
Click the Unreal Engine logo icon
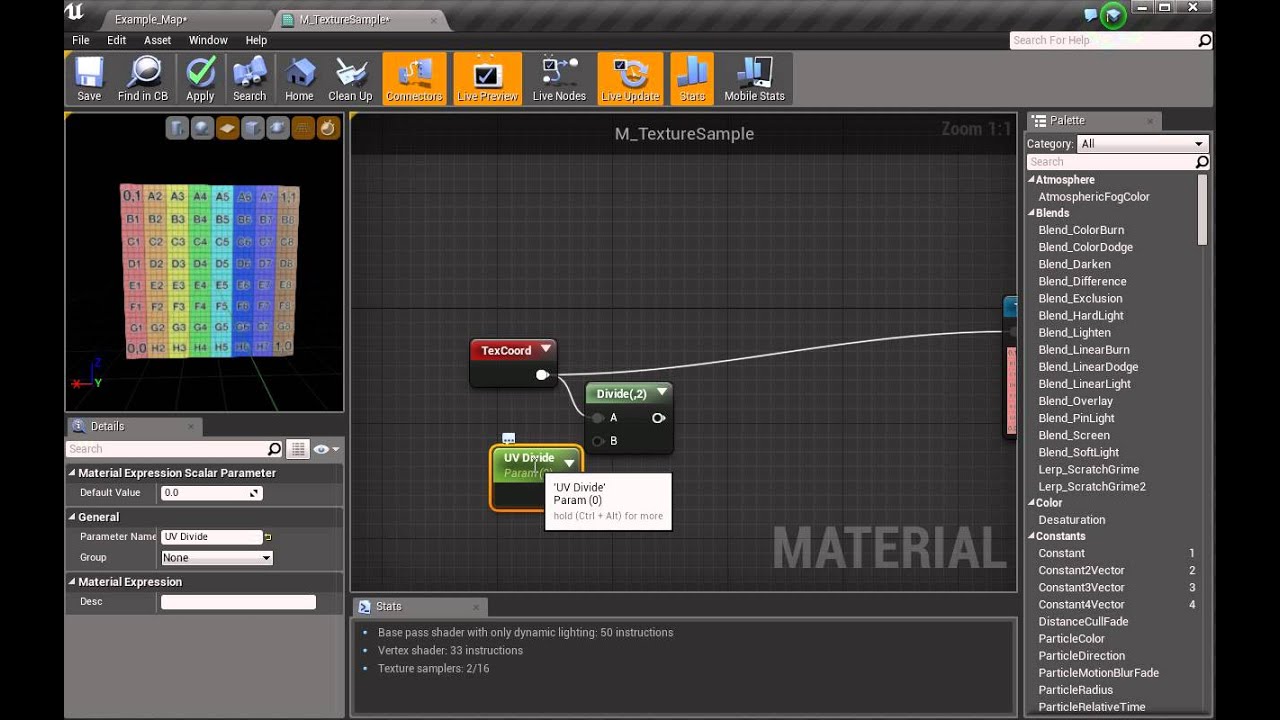75,13
